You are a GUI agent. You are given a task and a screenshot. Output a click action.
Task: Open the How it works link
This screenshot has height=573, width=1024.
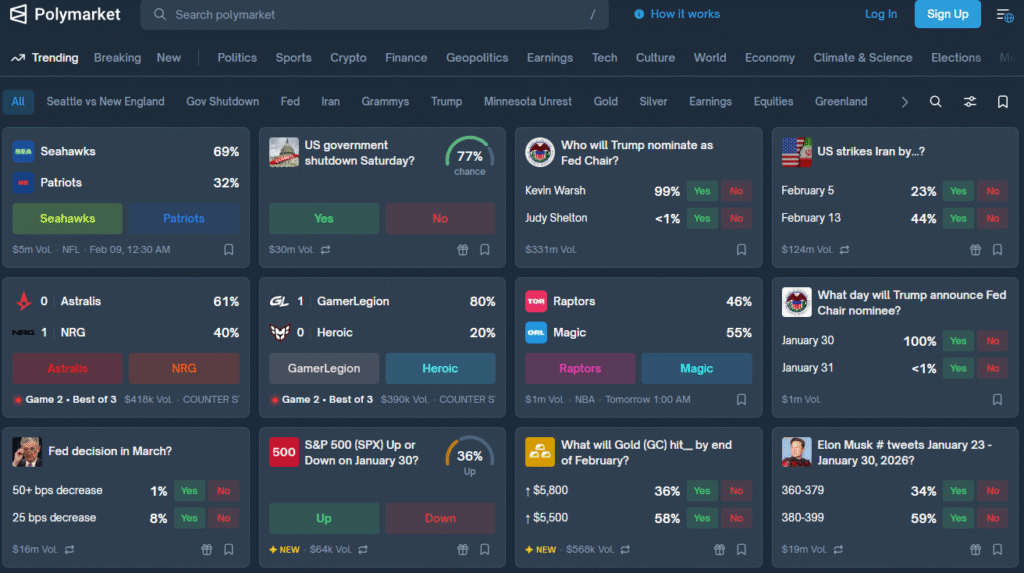tap(685, 14)
